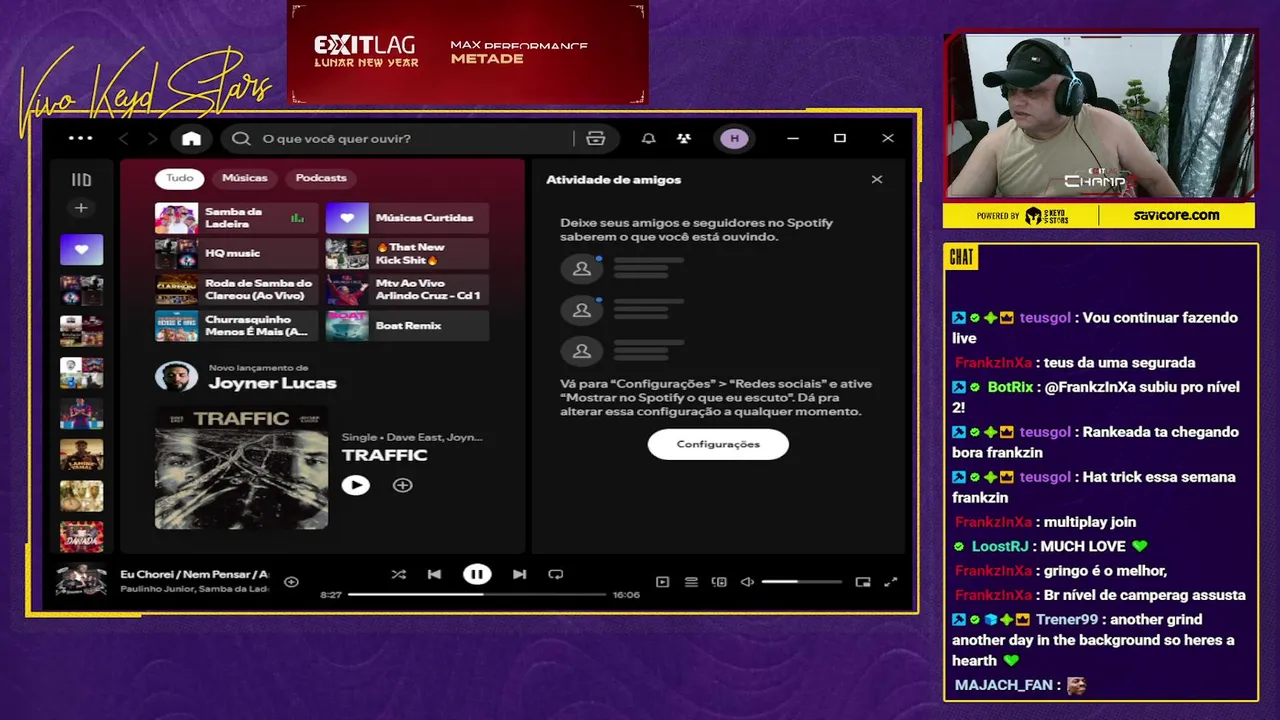1280x720 pixels.
Task: Open the Spotify three-dot menu
Action: pos(80,138)
